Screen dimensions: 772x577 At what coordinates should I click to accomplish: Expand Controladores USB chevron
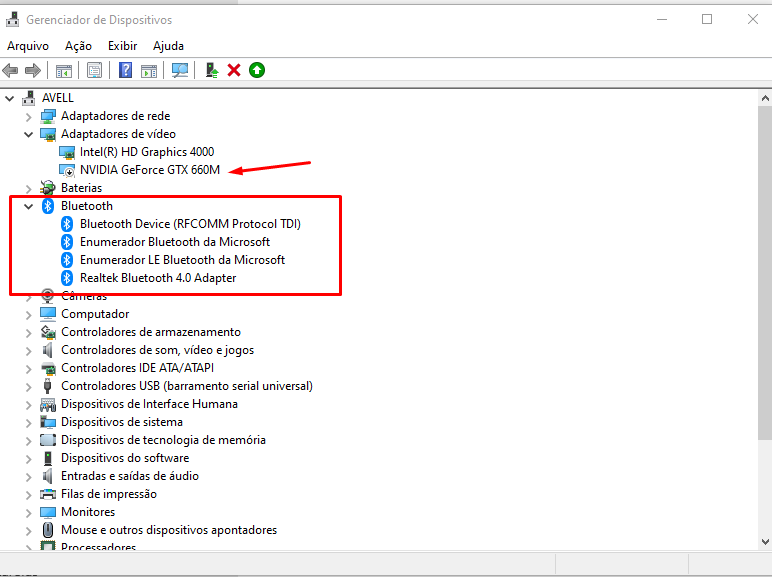click(x=29, y=386)
